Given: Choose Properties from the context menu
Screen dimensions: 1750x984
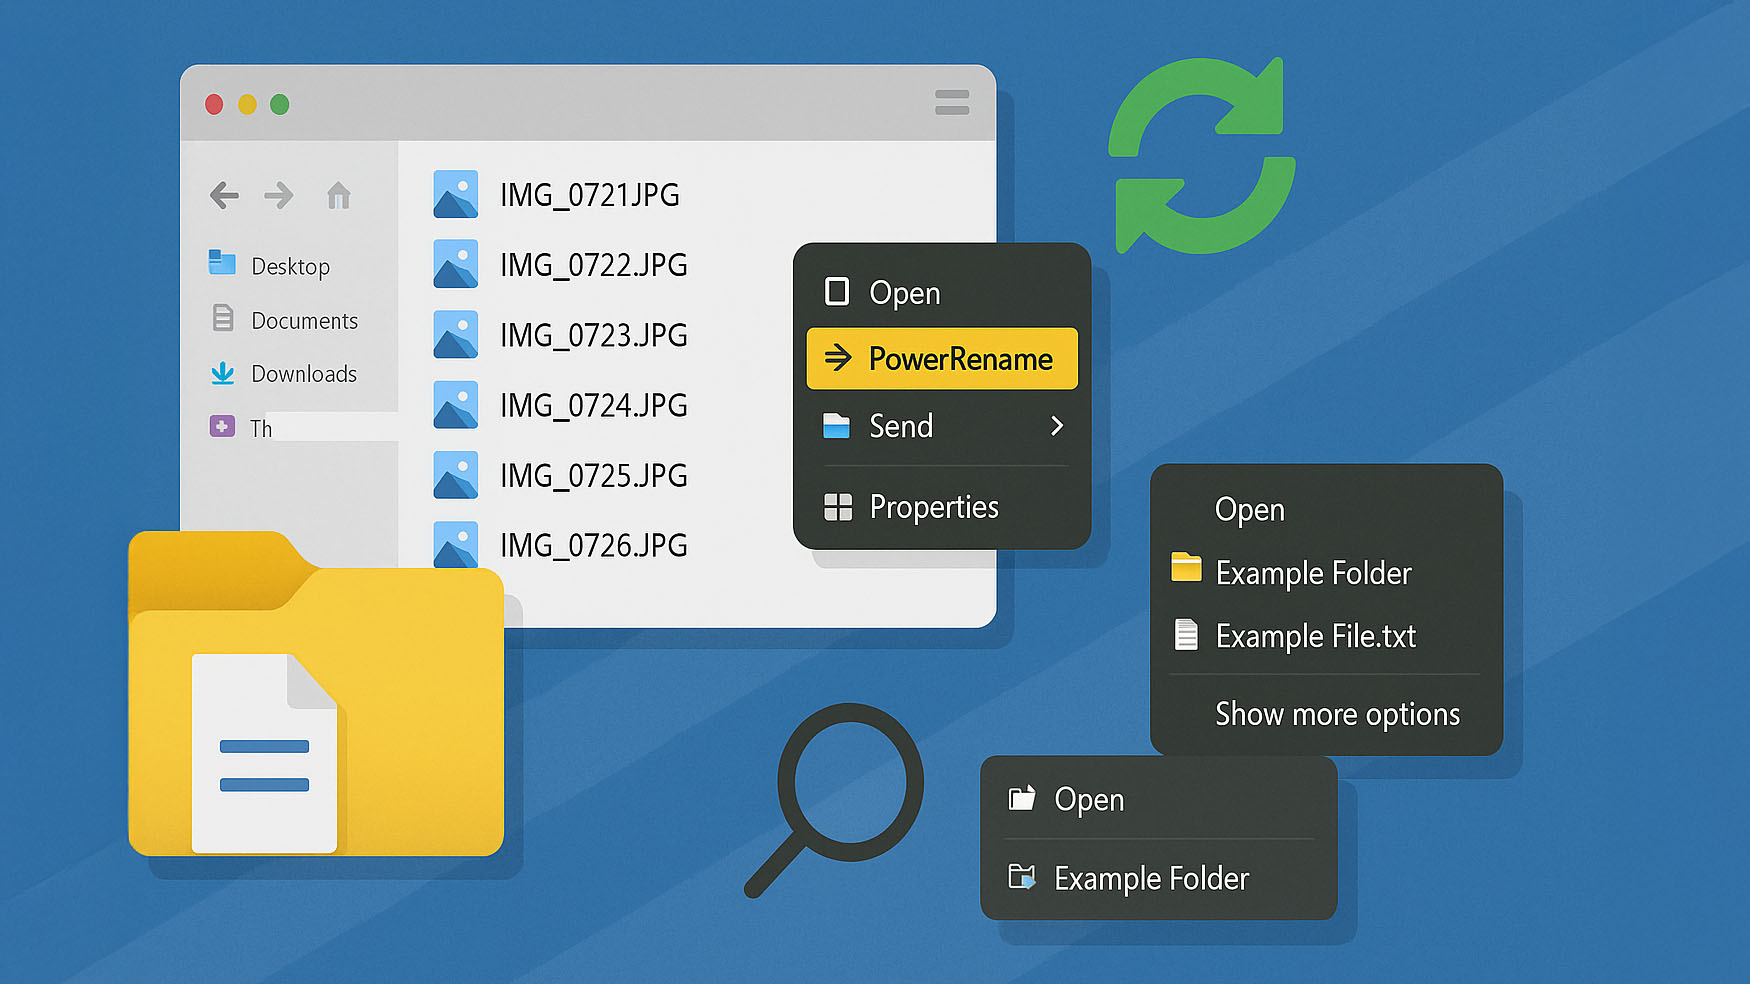Looking at the screenshot, I should [933, 507].
